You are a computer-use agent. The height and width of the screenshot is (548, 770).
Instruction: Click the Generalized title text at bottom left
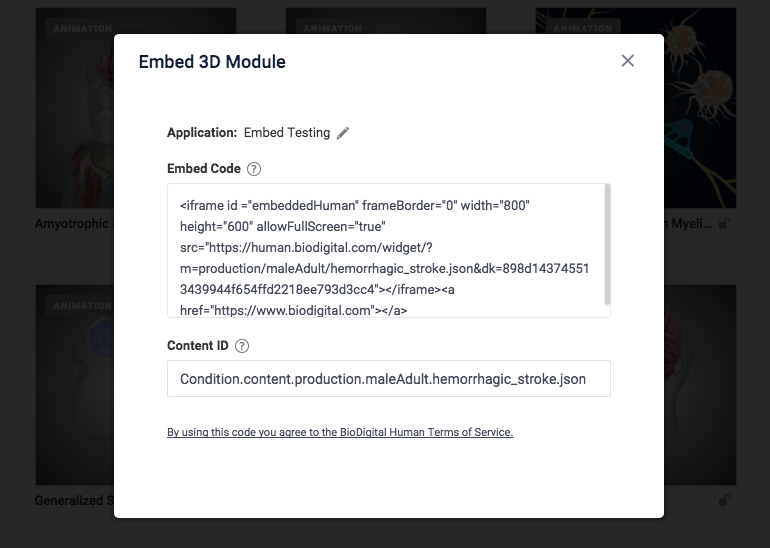74,500
